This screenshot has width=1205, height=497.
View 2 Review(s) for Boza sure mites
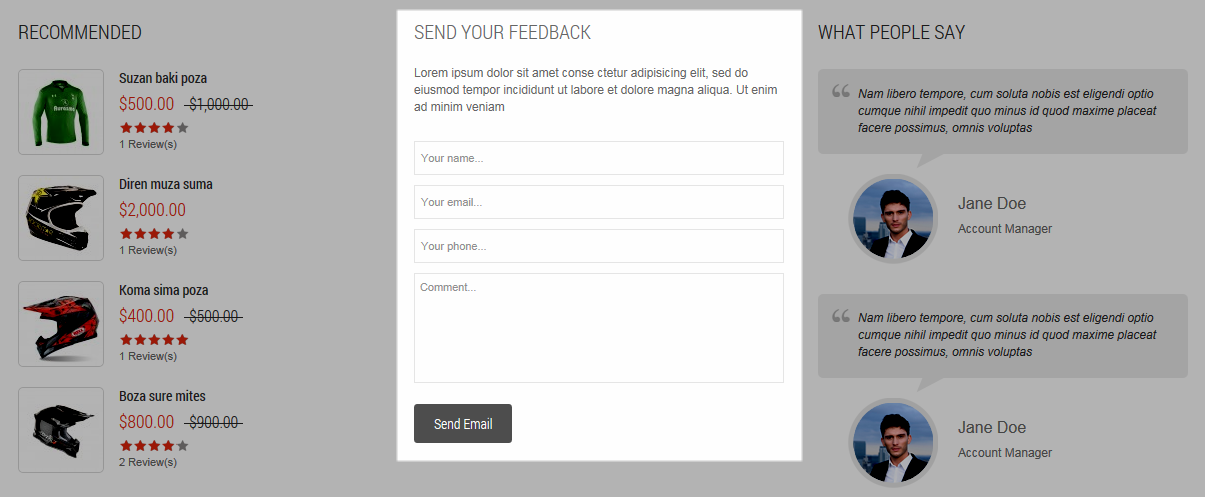point(148,462)
